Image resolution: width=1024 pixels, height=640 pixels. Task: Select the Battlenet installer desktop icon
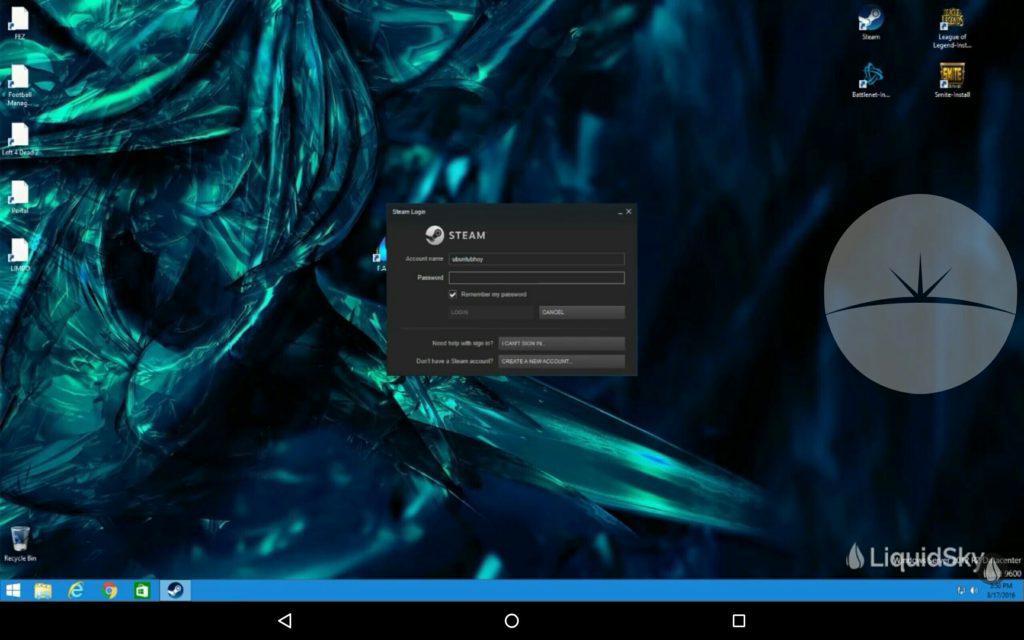coord(871,80)
